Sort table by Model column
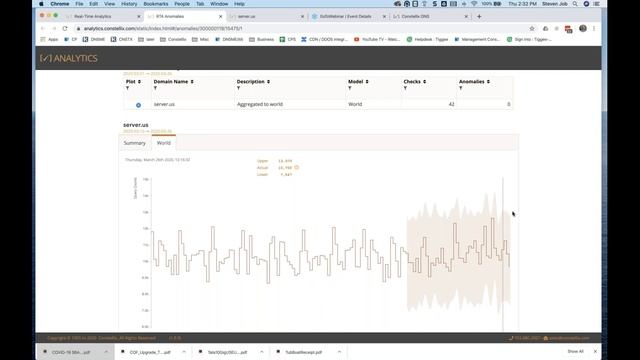The height and width of the screenshot is (360, 640). tap(367, 82)
